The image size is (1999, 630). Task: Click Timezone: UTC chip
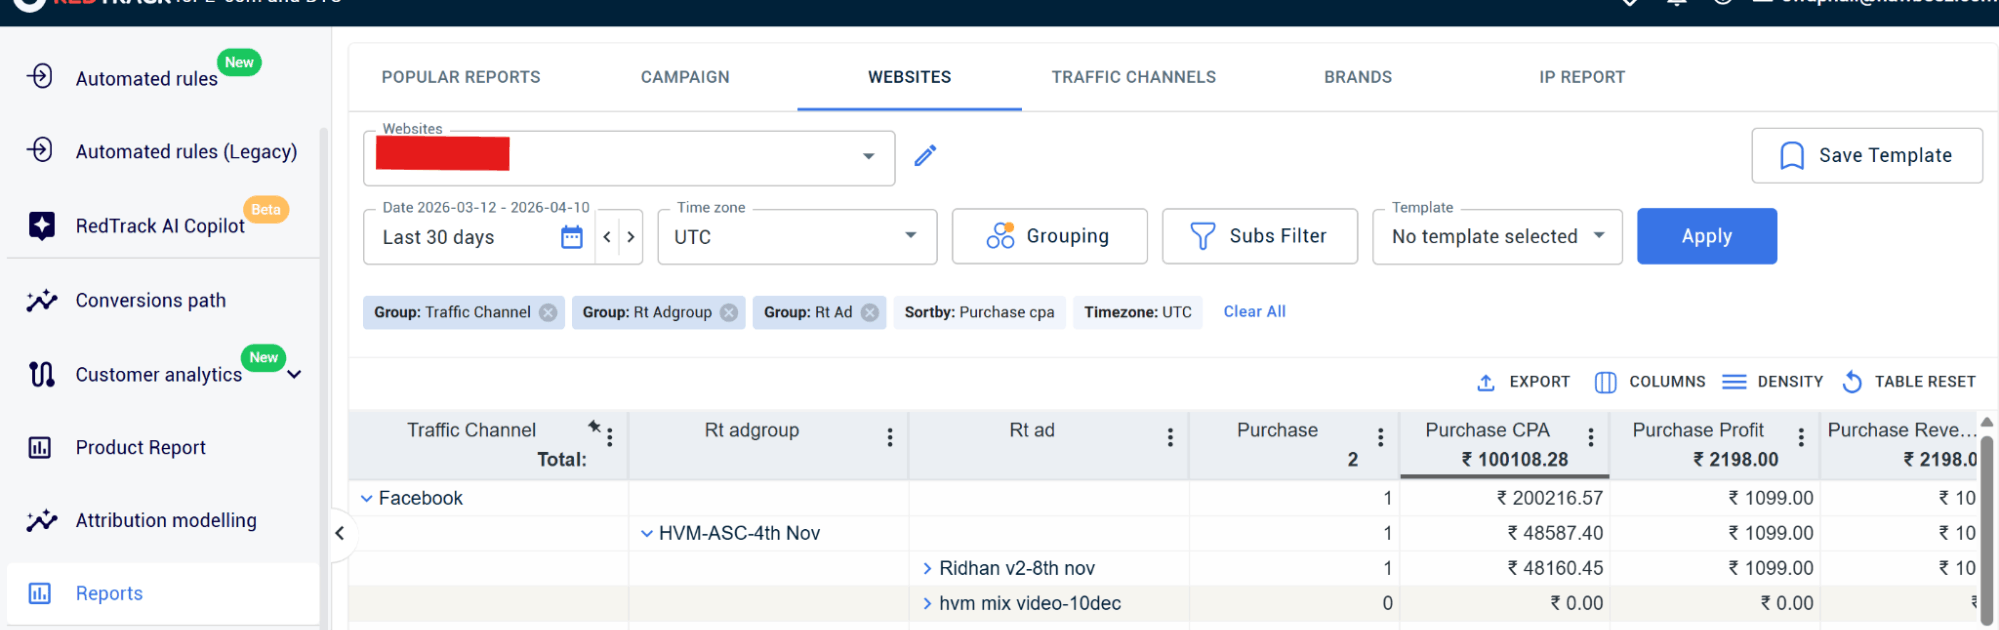[x=1138, y=312]
